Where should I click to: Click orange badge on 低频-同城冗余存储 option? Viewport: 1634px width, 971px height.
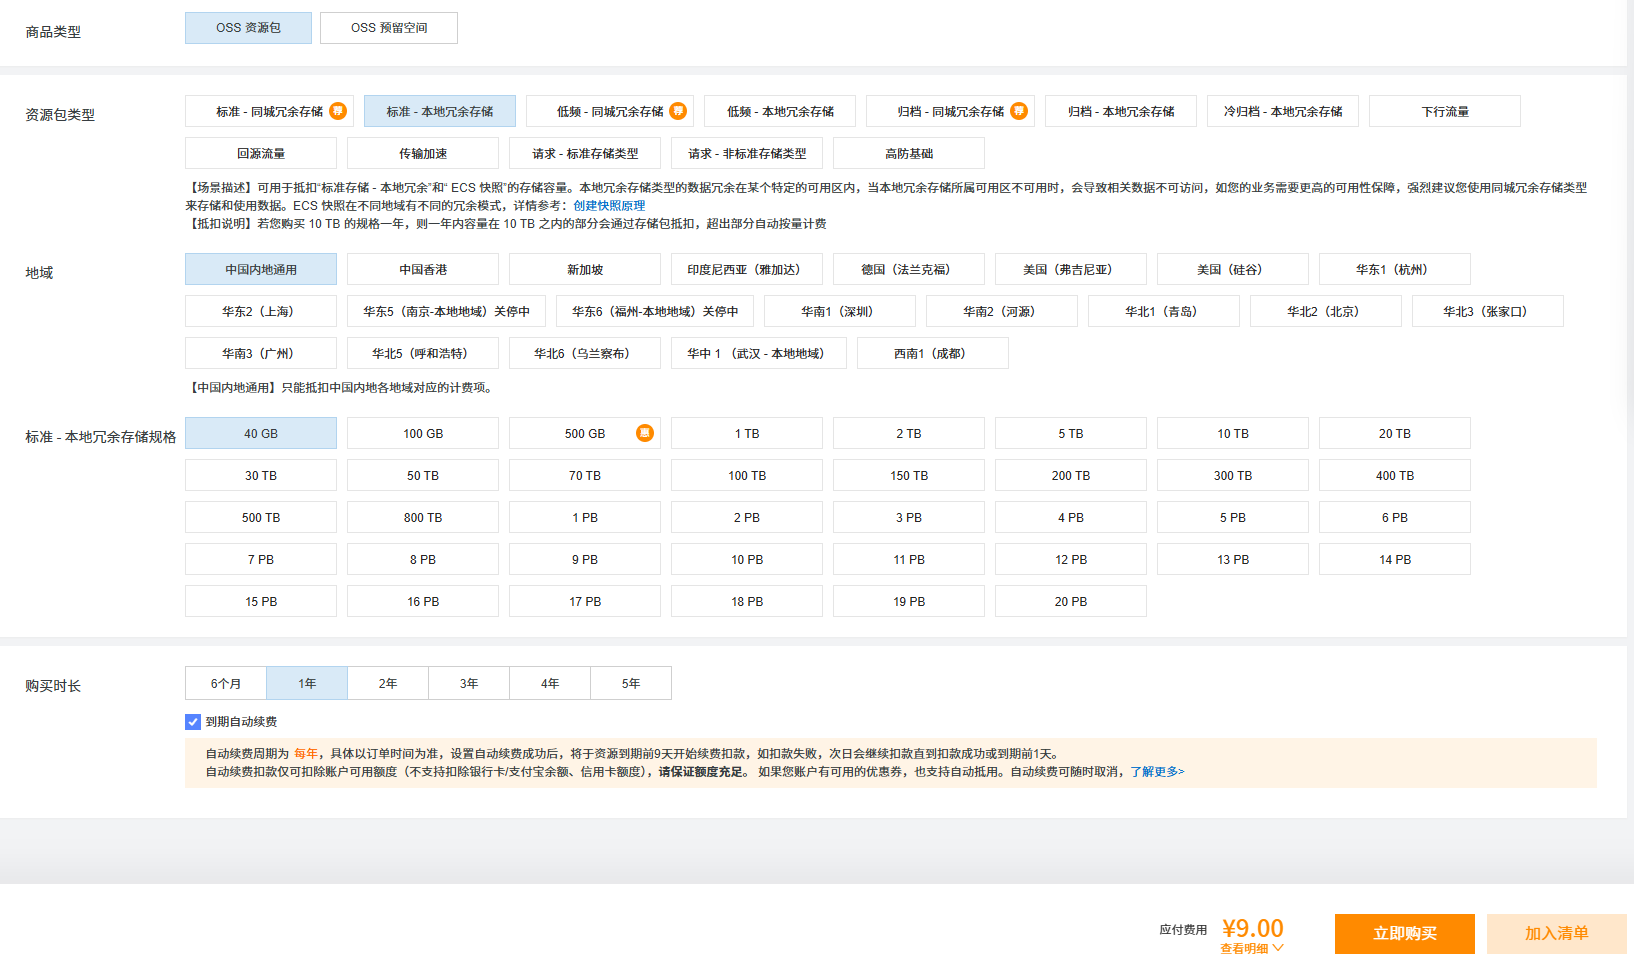pyautogui.click(x=678, y=111)
